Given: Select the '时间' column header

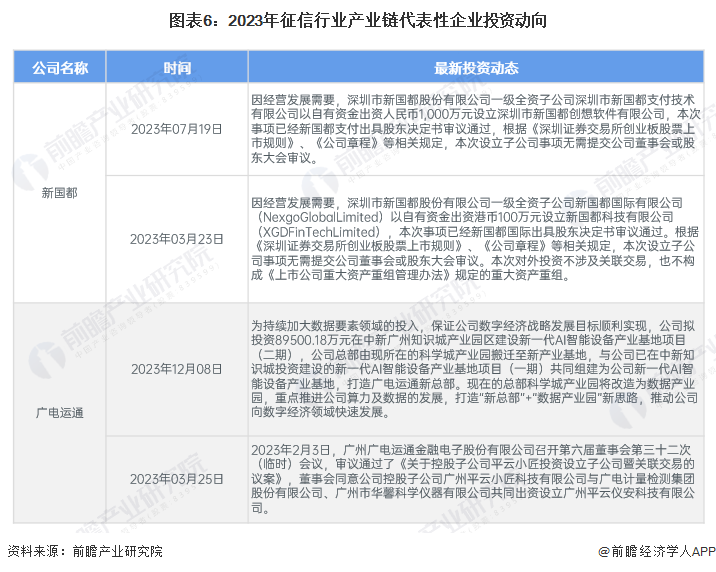Looking at the screenshot, I should 177,68.
